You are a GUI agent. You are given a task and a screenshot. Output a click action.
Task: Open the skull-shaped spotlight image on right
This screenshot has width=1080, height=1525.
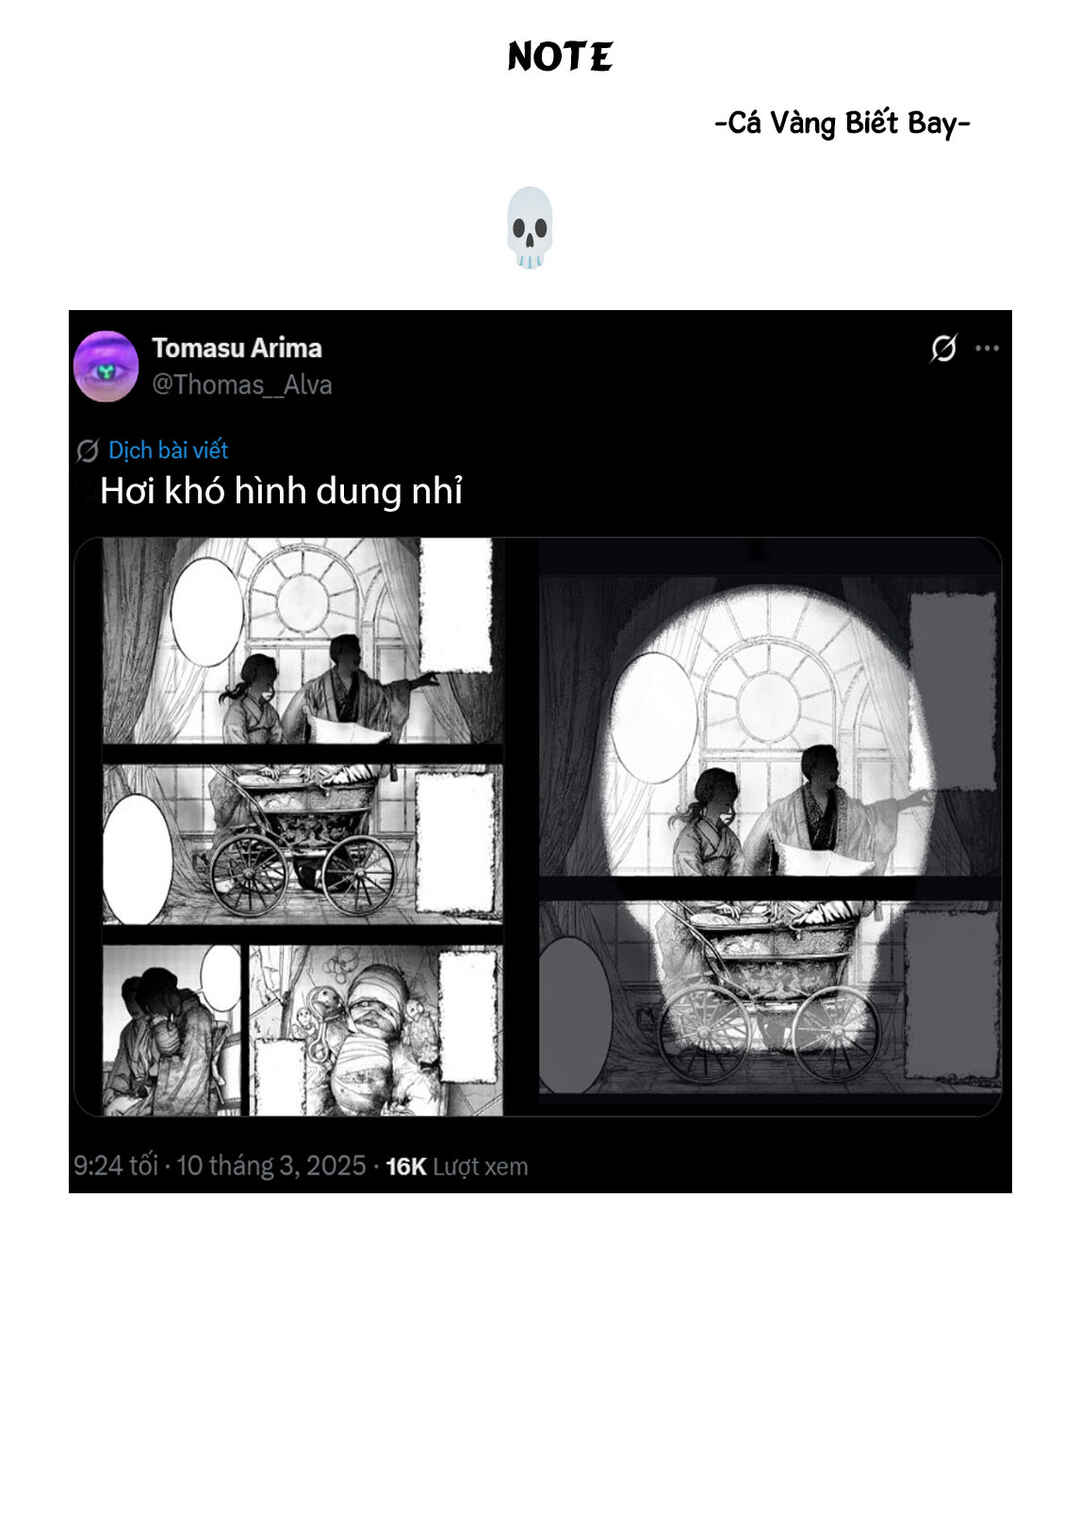770,827
